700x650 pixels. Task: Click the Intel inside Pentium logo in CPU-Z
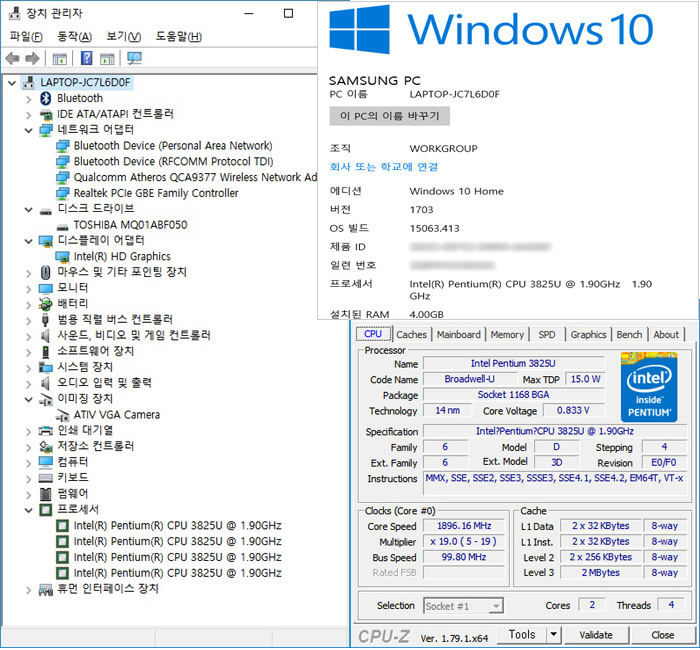pyautogui.click(x=649, y=387)
